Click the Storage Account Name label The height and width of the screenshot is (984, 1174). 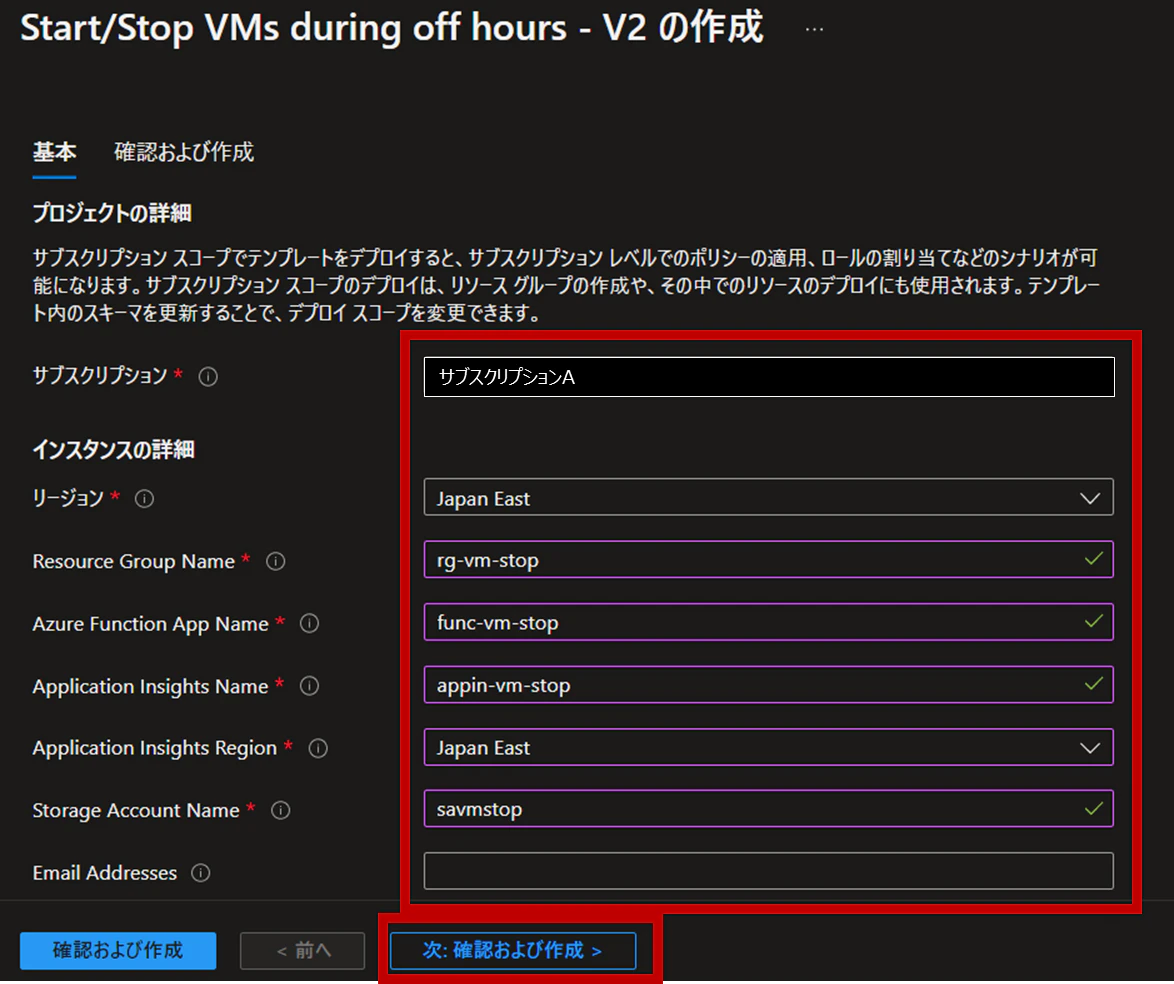point(136,810)
